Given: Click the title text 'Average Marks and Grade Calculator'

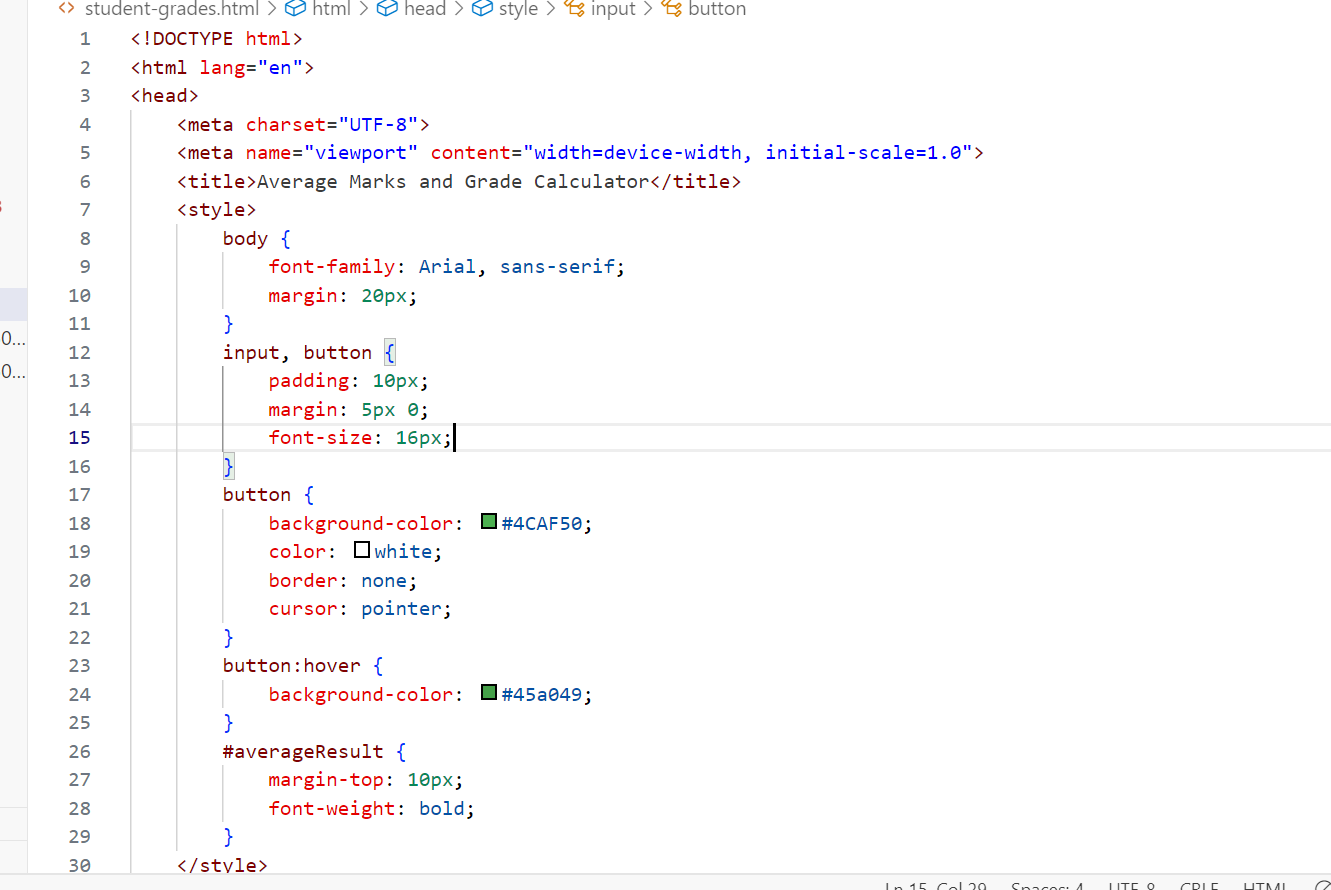Looking at the screenshot, I should 453,181.
